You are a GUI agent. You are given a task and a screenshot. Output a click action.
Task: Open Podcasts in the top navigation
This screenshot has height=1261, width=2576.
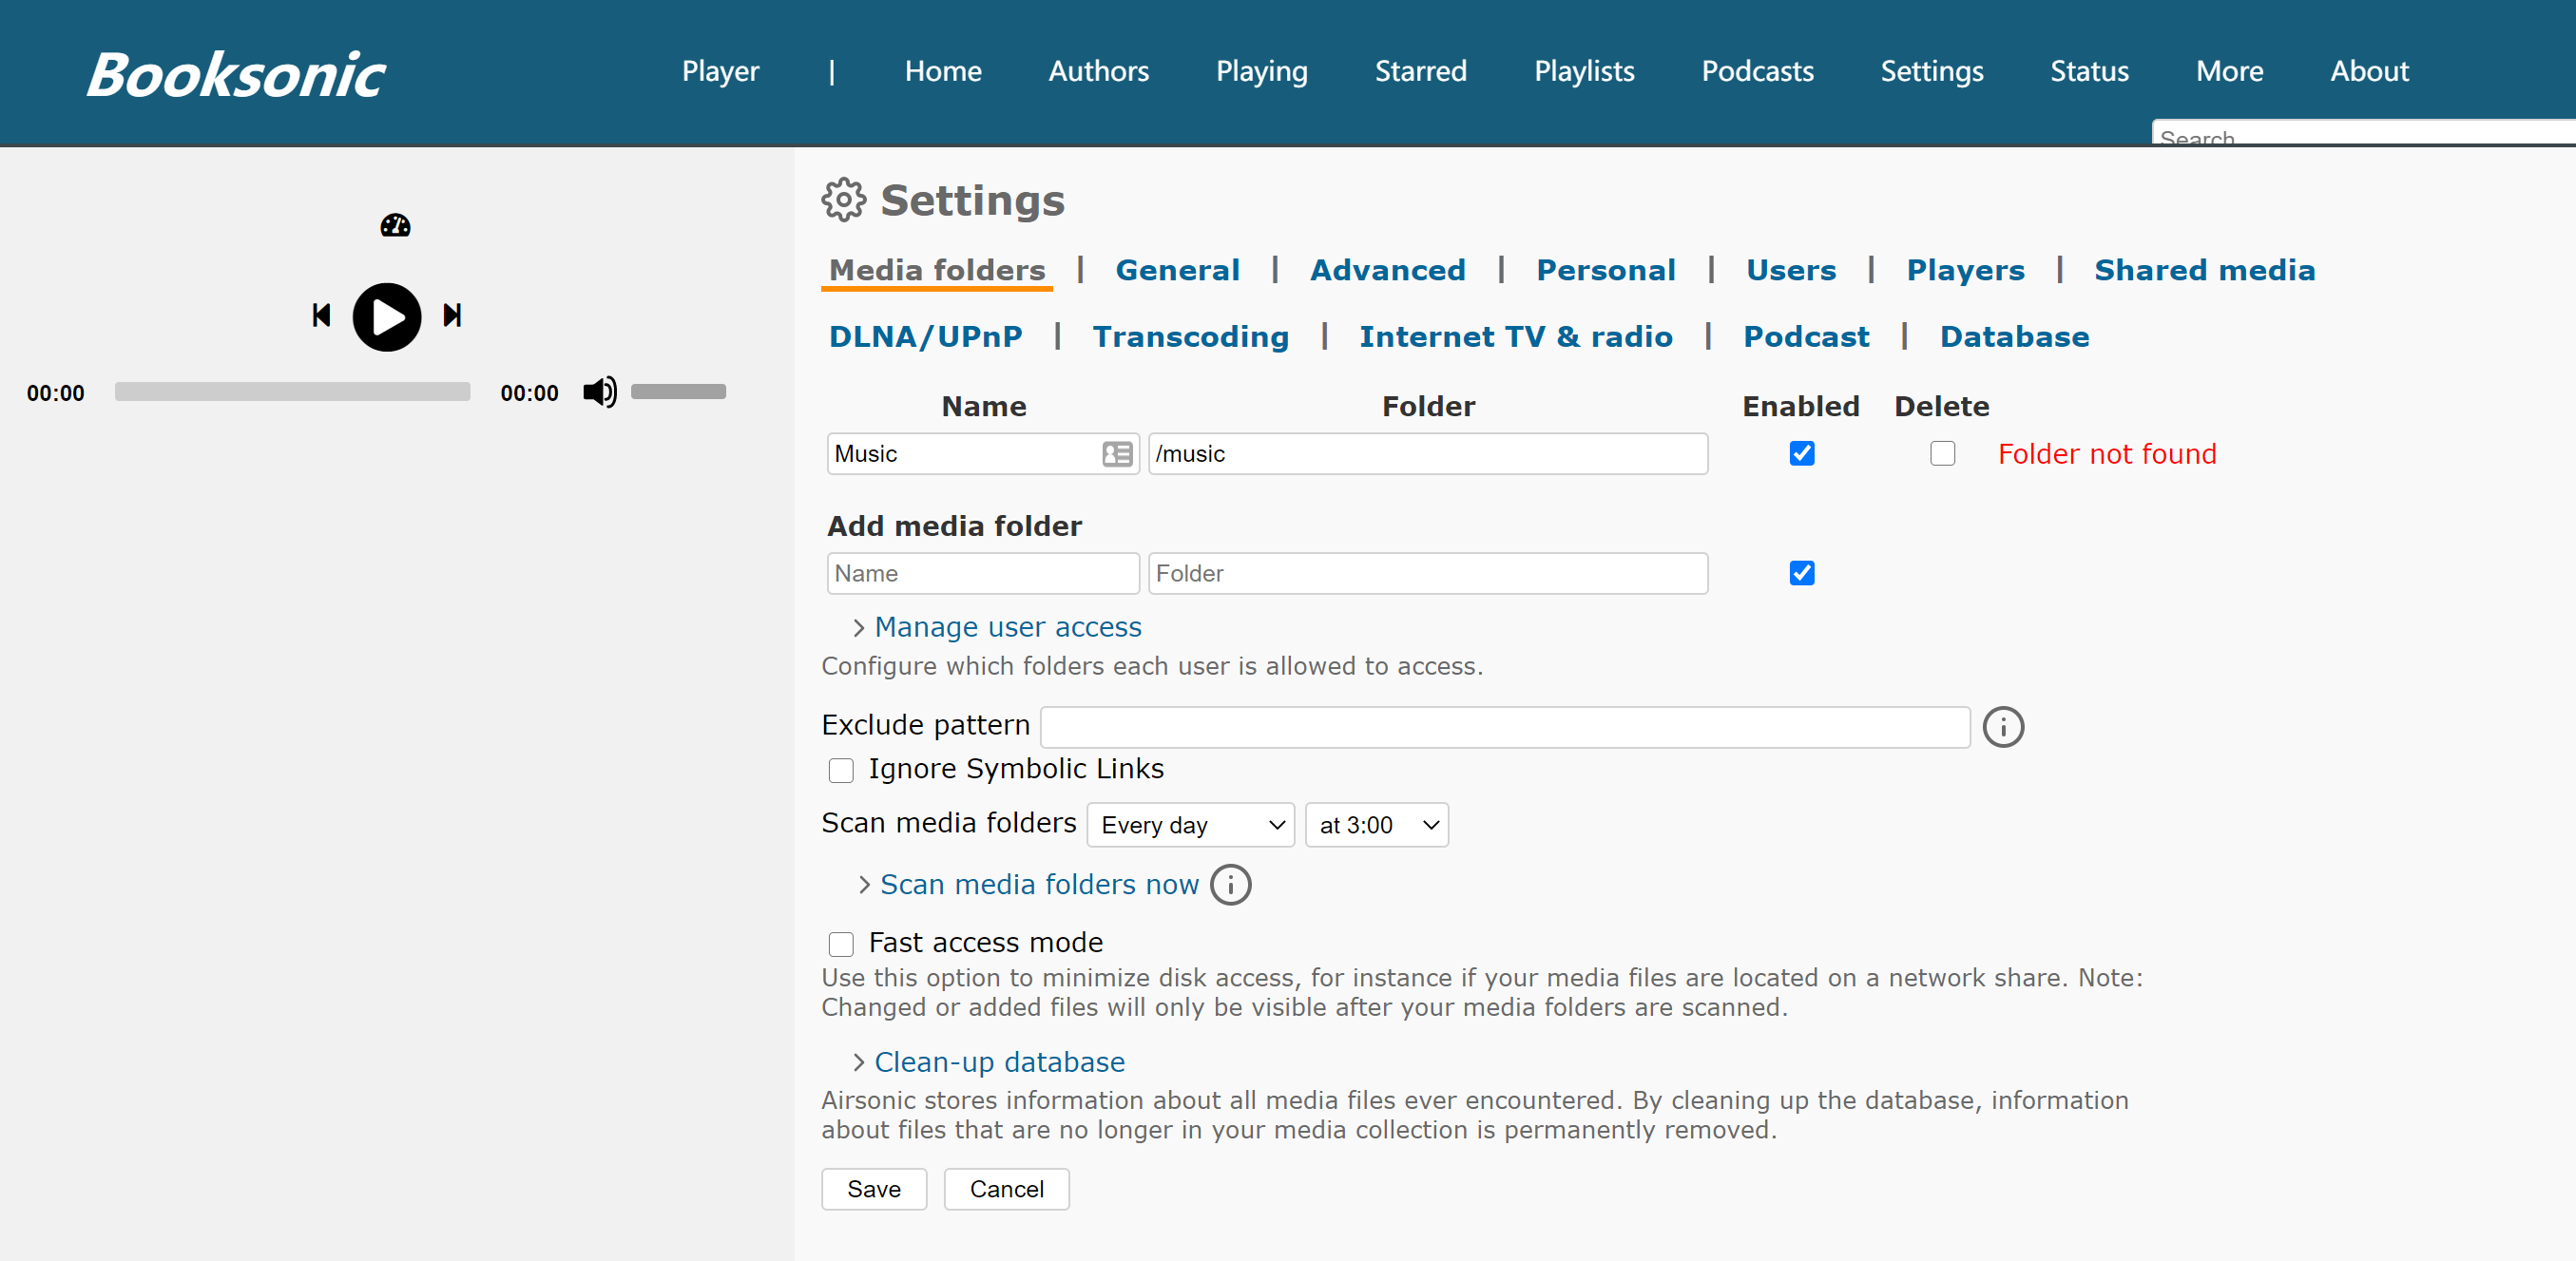tap(1757, 71)
